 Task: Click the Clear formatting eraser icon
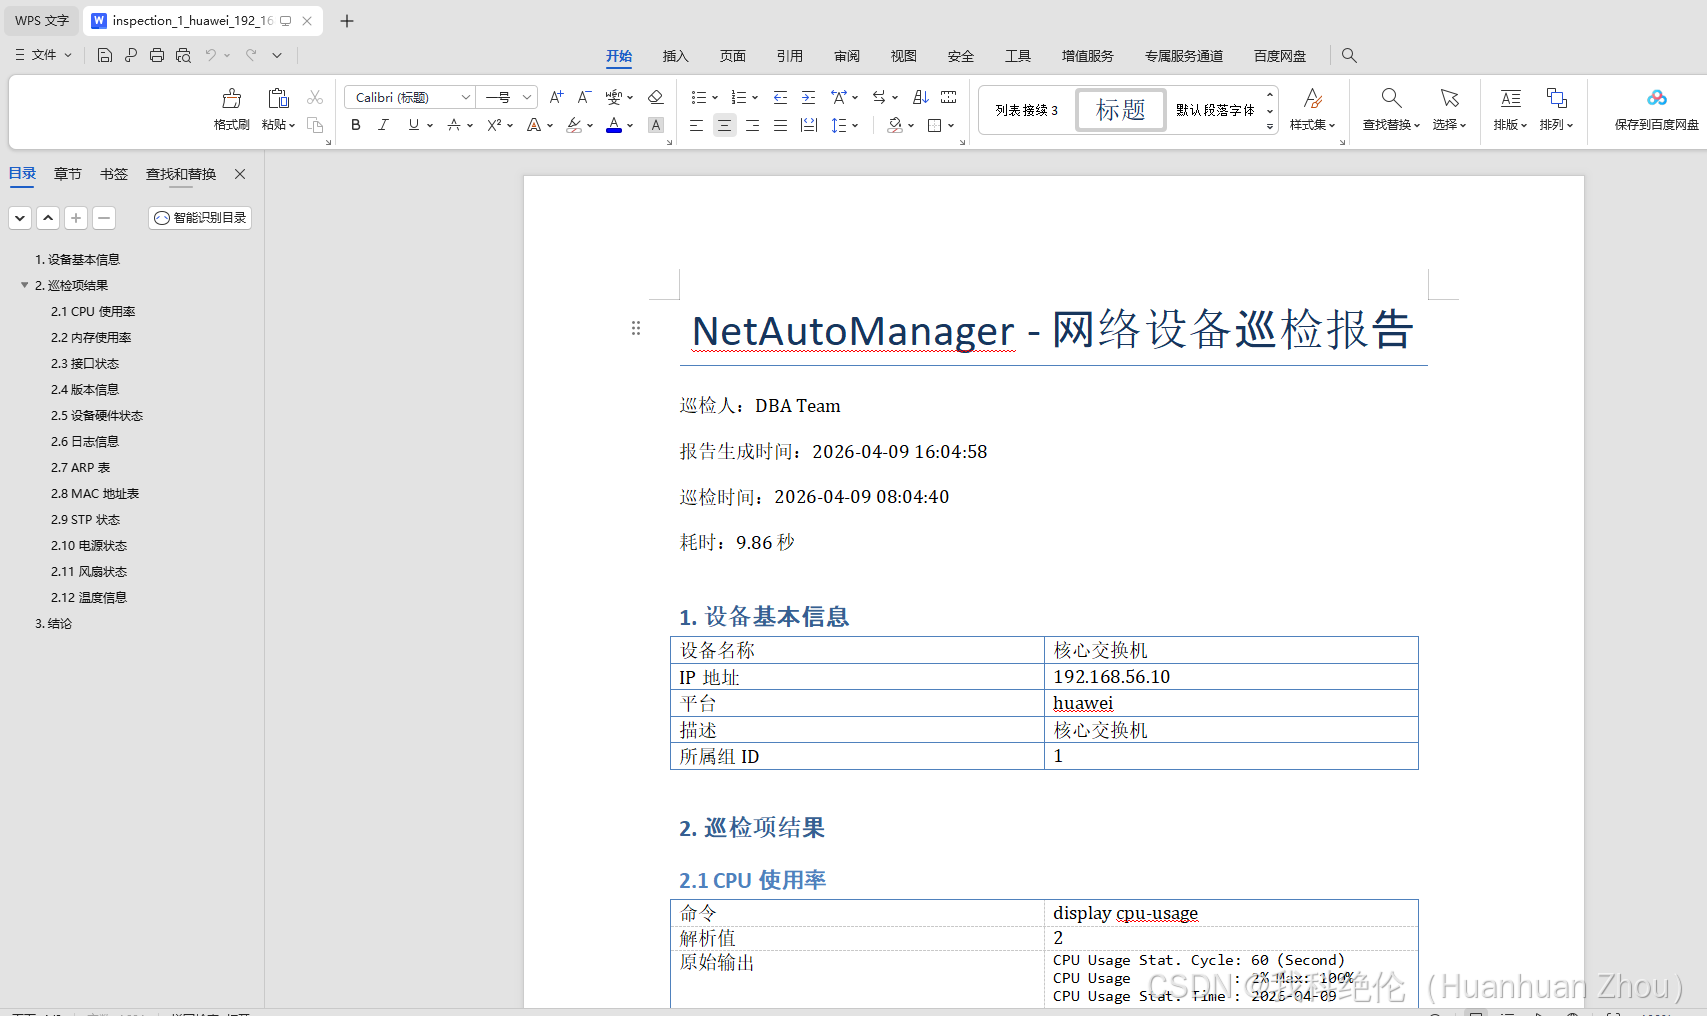coord(656,97)
